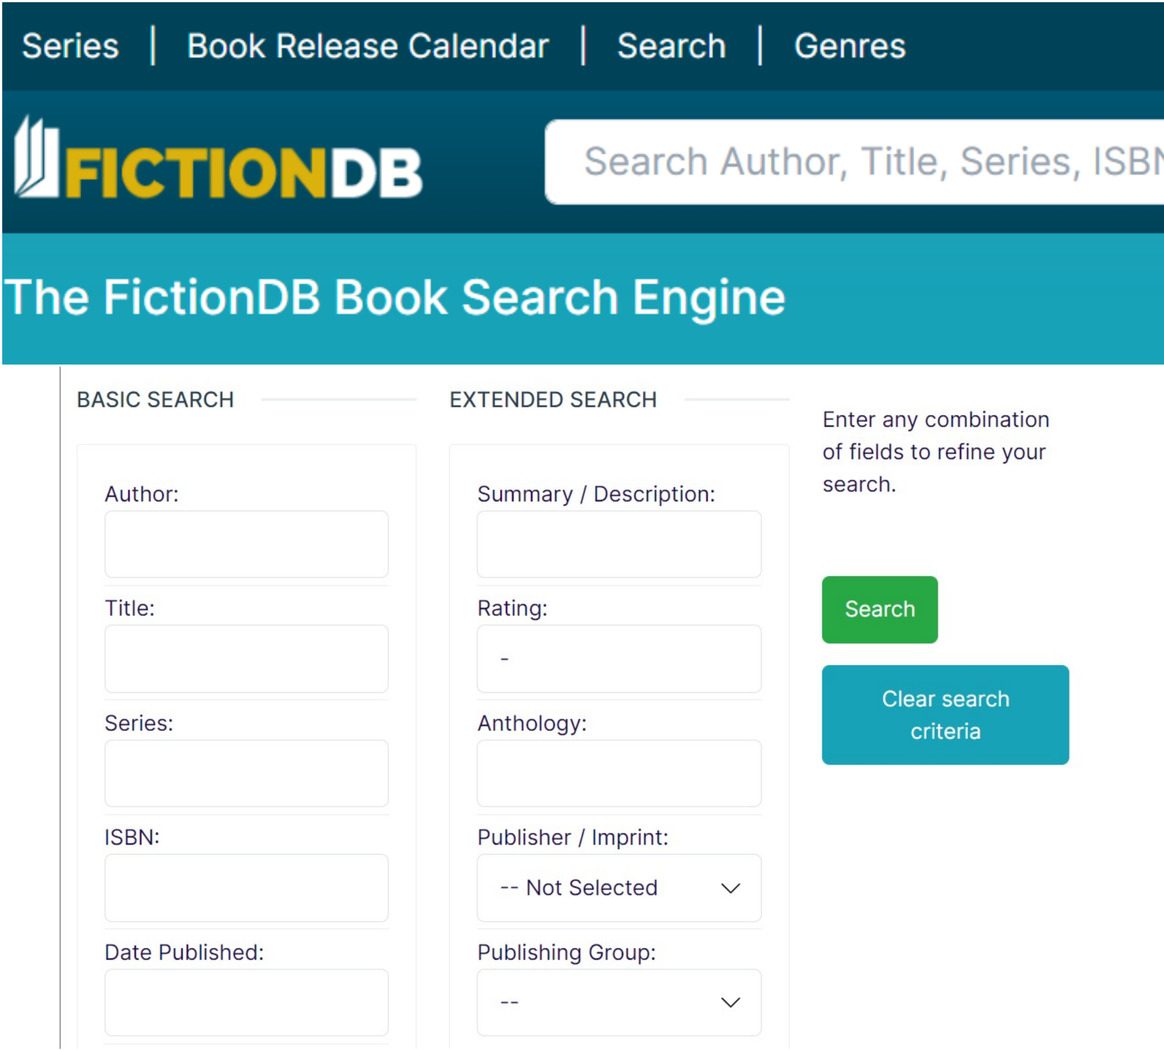This screenshot has height=1050, width=1164.
Task: Click Clear search criteria
Action: [944, 714]
